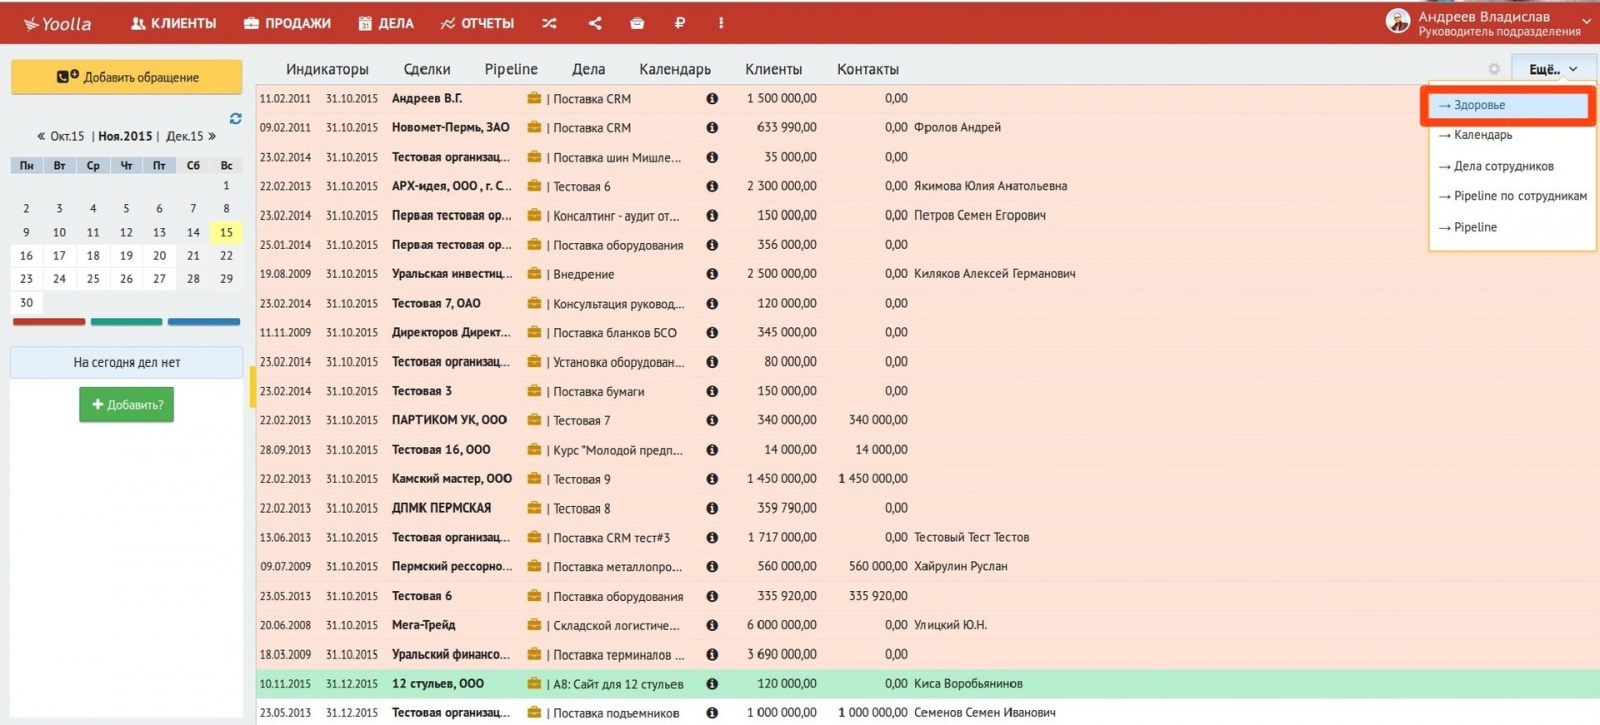Select highlighted day 15 in the calendar
This screenshot has height=725, width=1600.
point(226,232)
